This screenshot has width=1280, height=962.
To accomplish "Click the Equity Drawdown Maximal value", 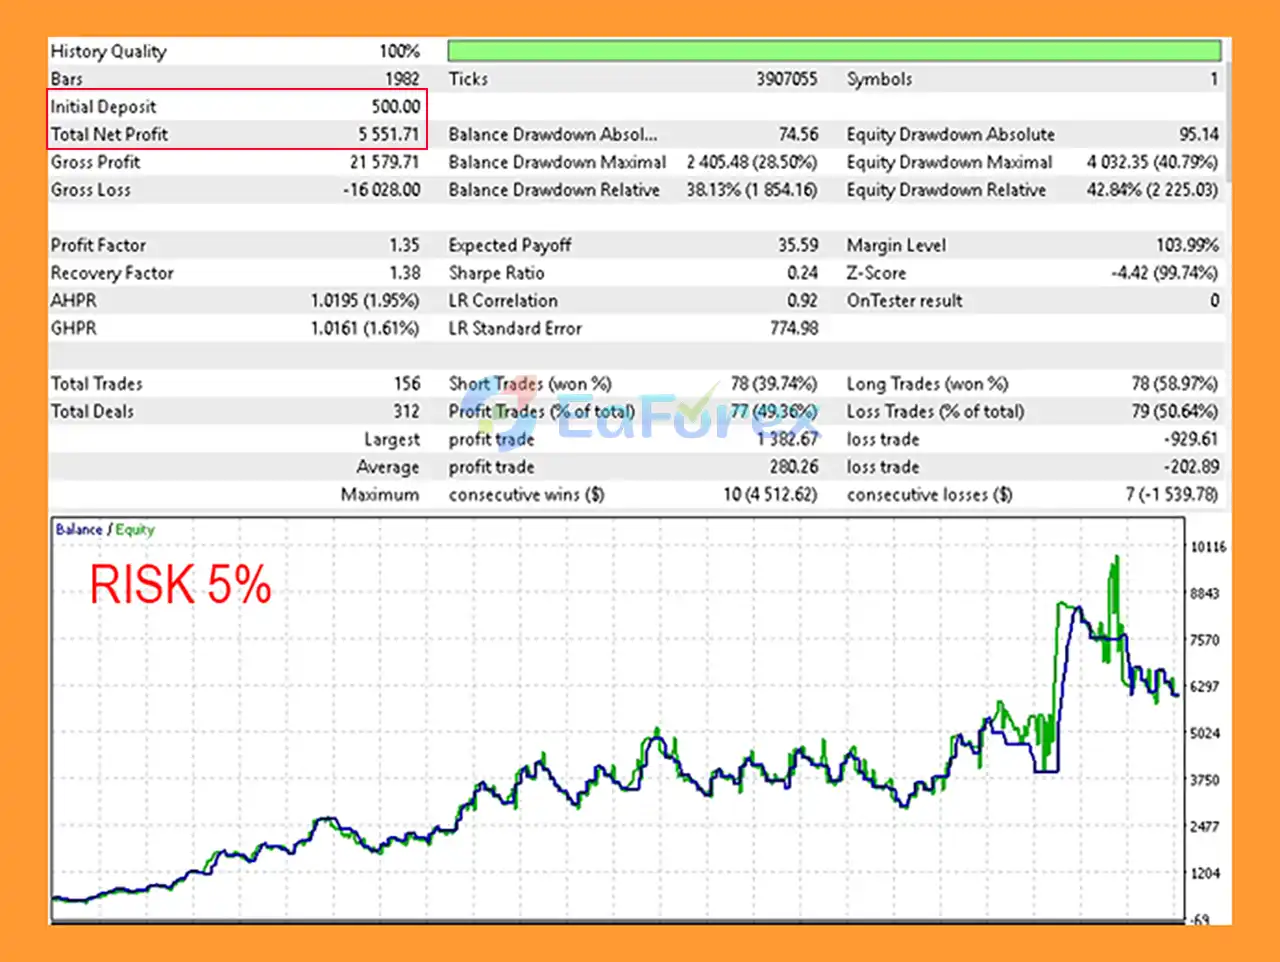I will (x=1152, y=162).
